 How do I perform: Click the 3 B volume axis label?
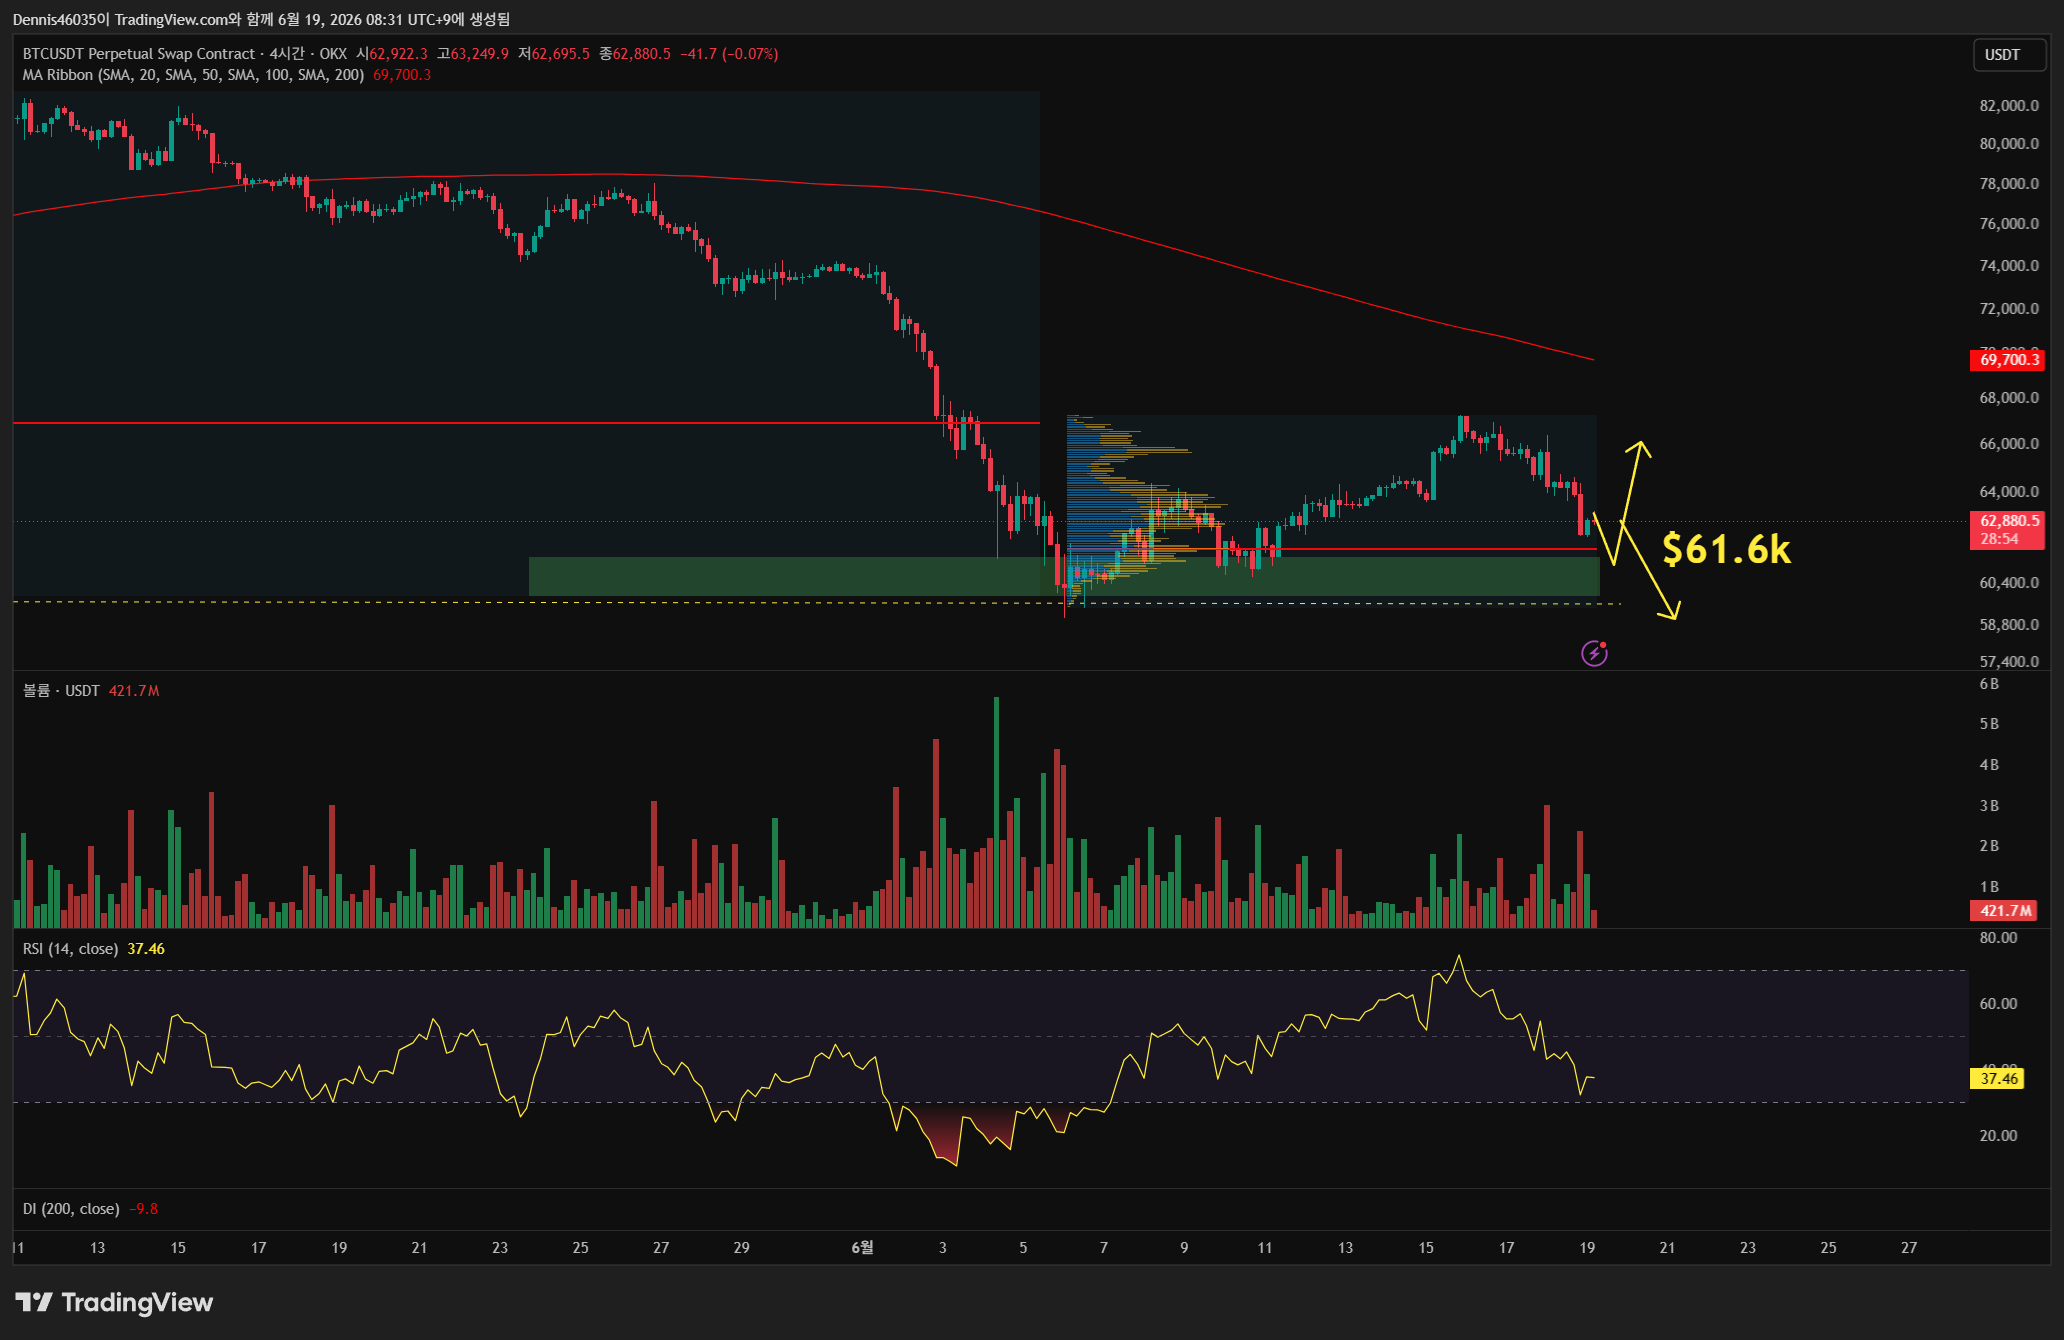click(1989, 806)
